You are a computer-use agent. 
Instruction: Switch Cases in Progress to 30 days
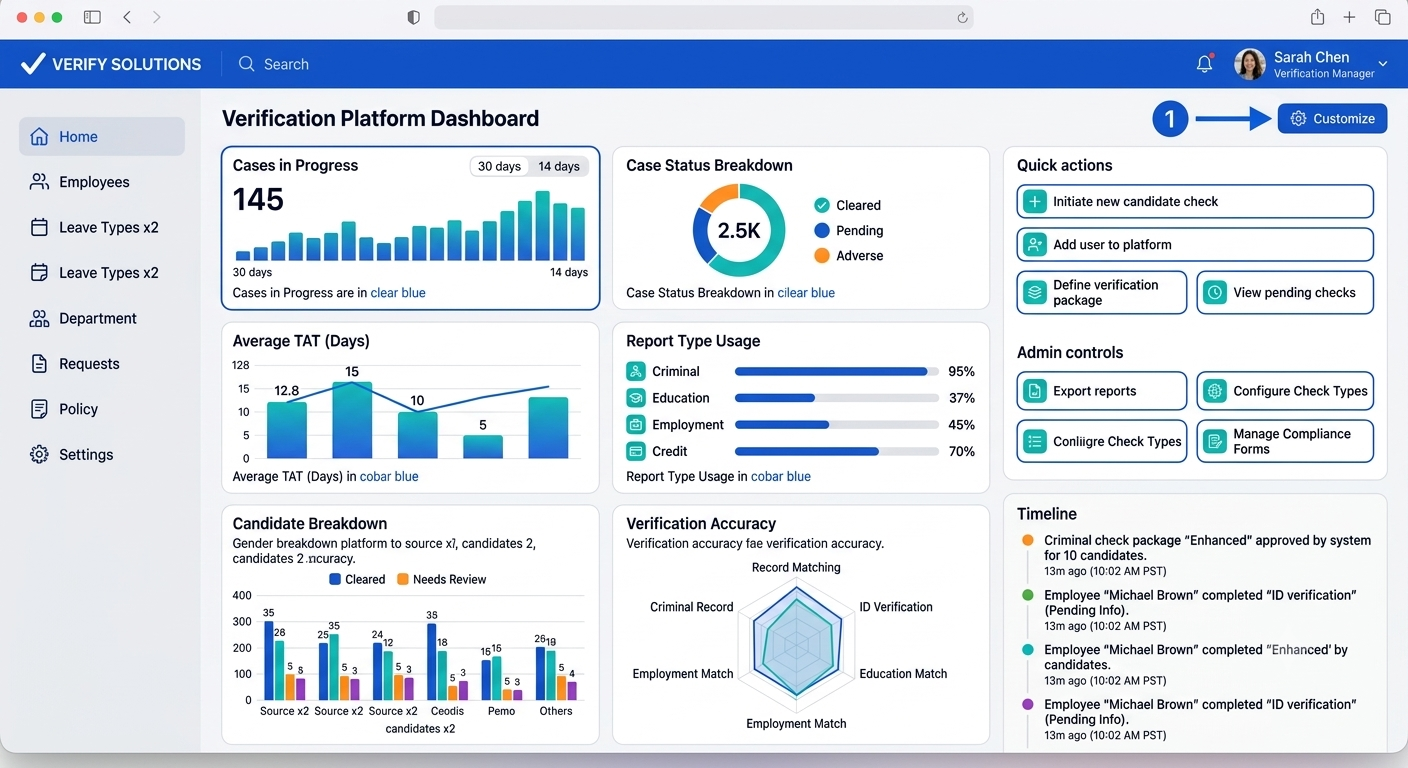coord(499,166)
